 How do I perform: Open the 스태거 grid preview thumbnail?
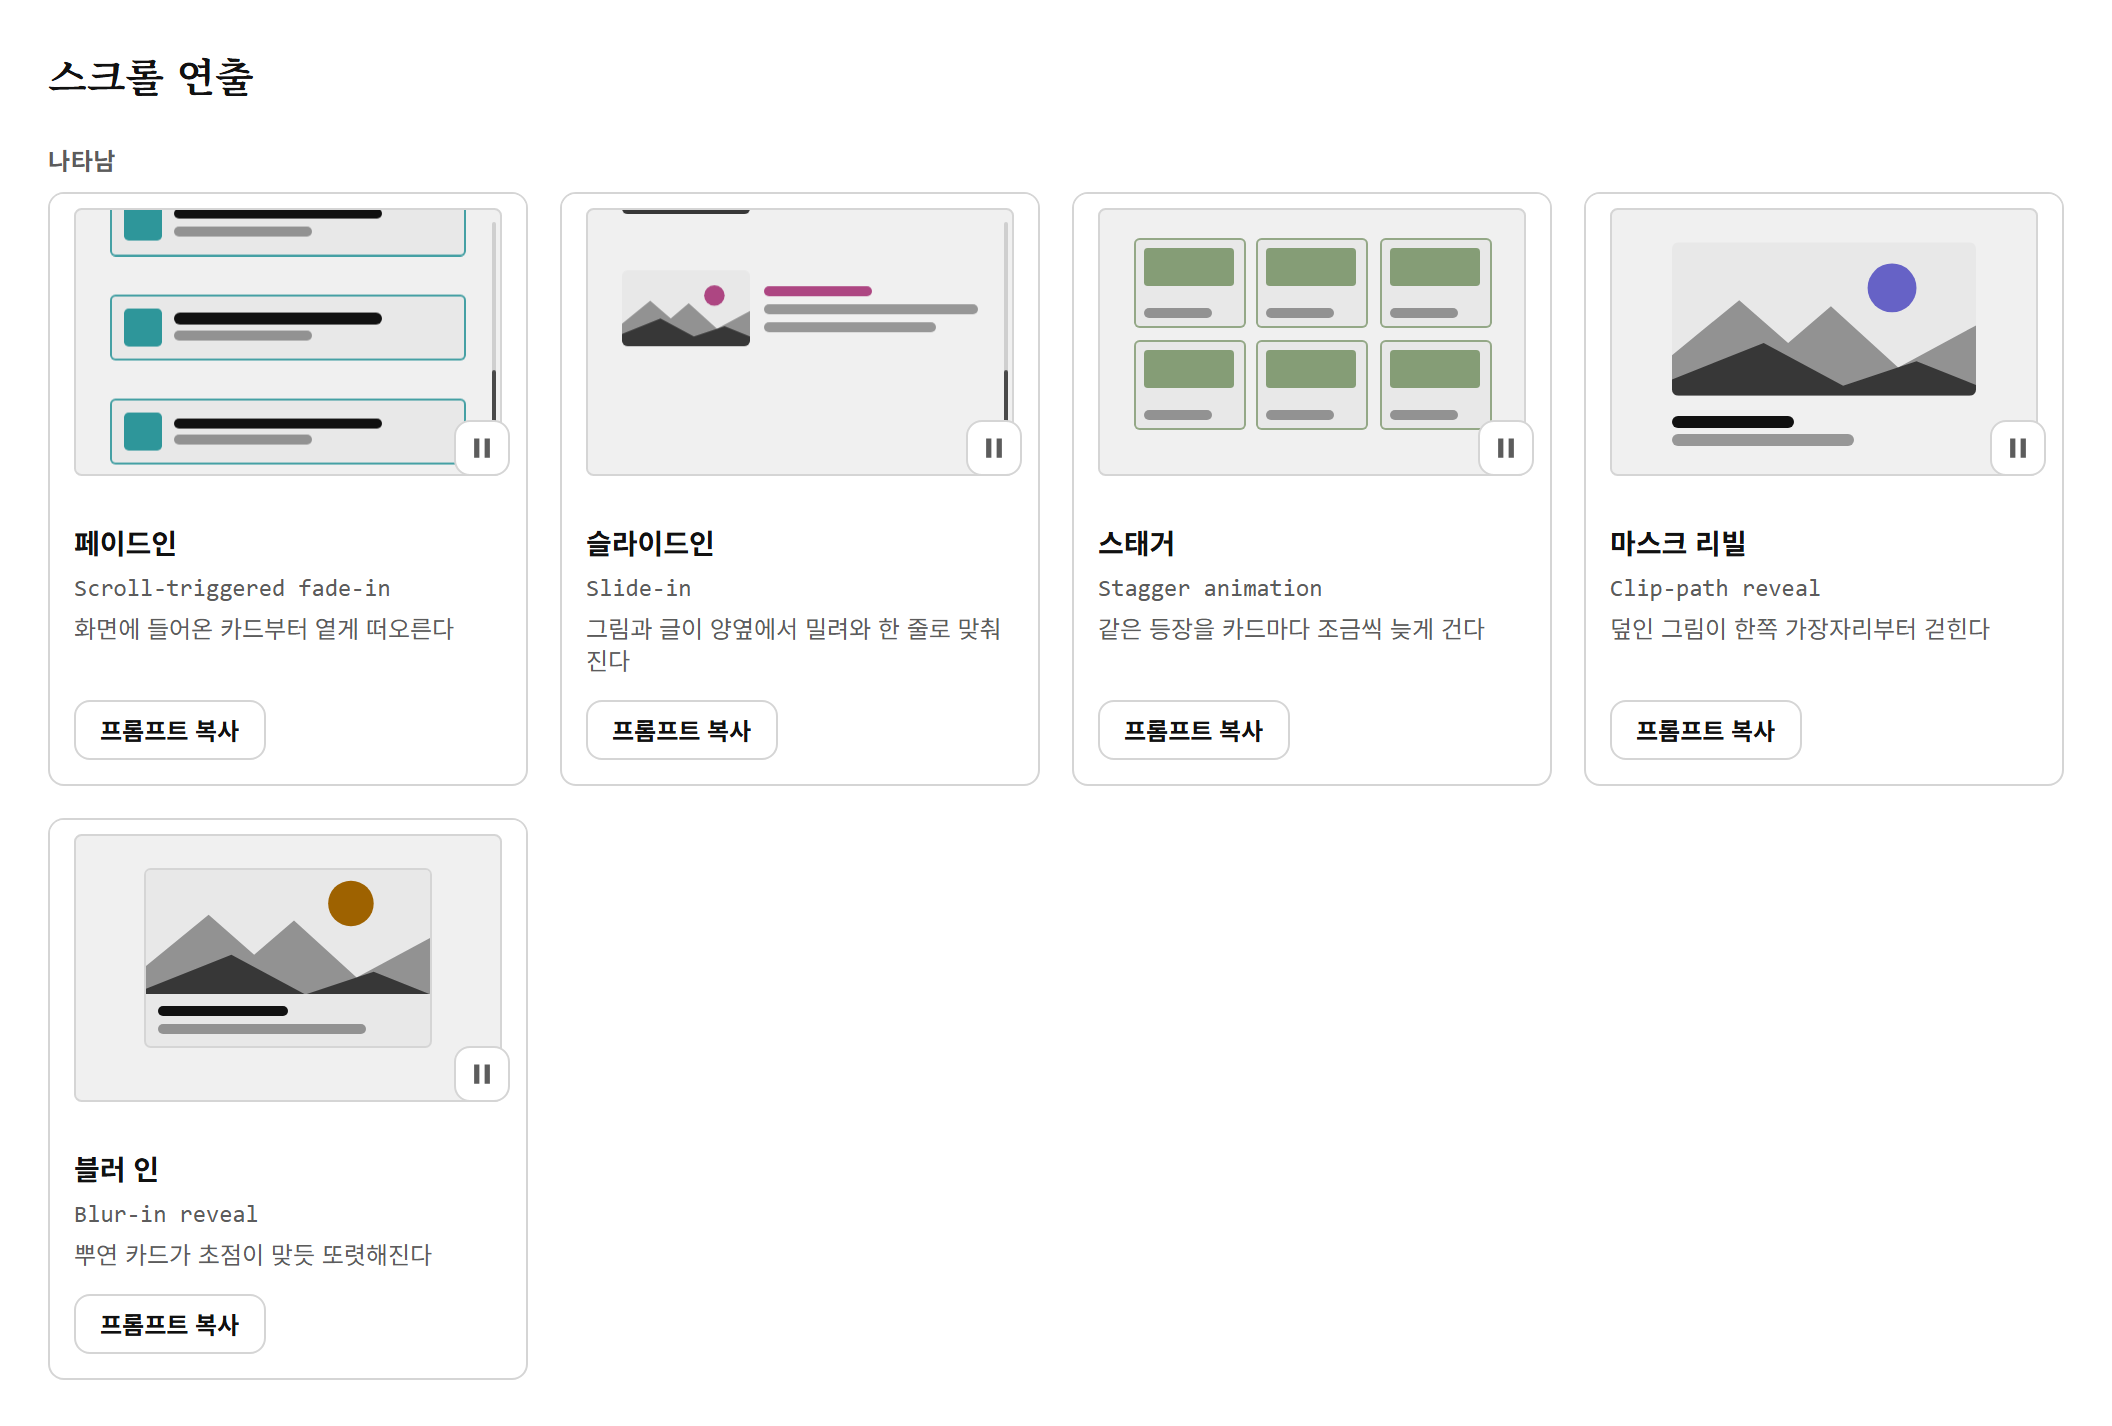point(1312,342)
